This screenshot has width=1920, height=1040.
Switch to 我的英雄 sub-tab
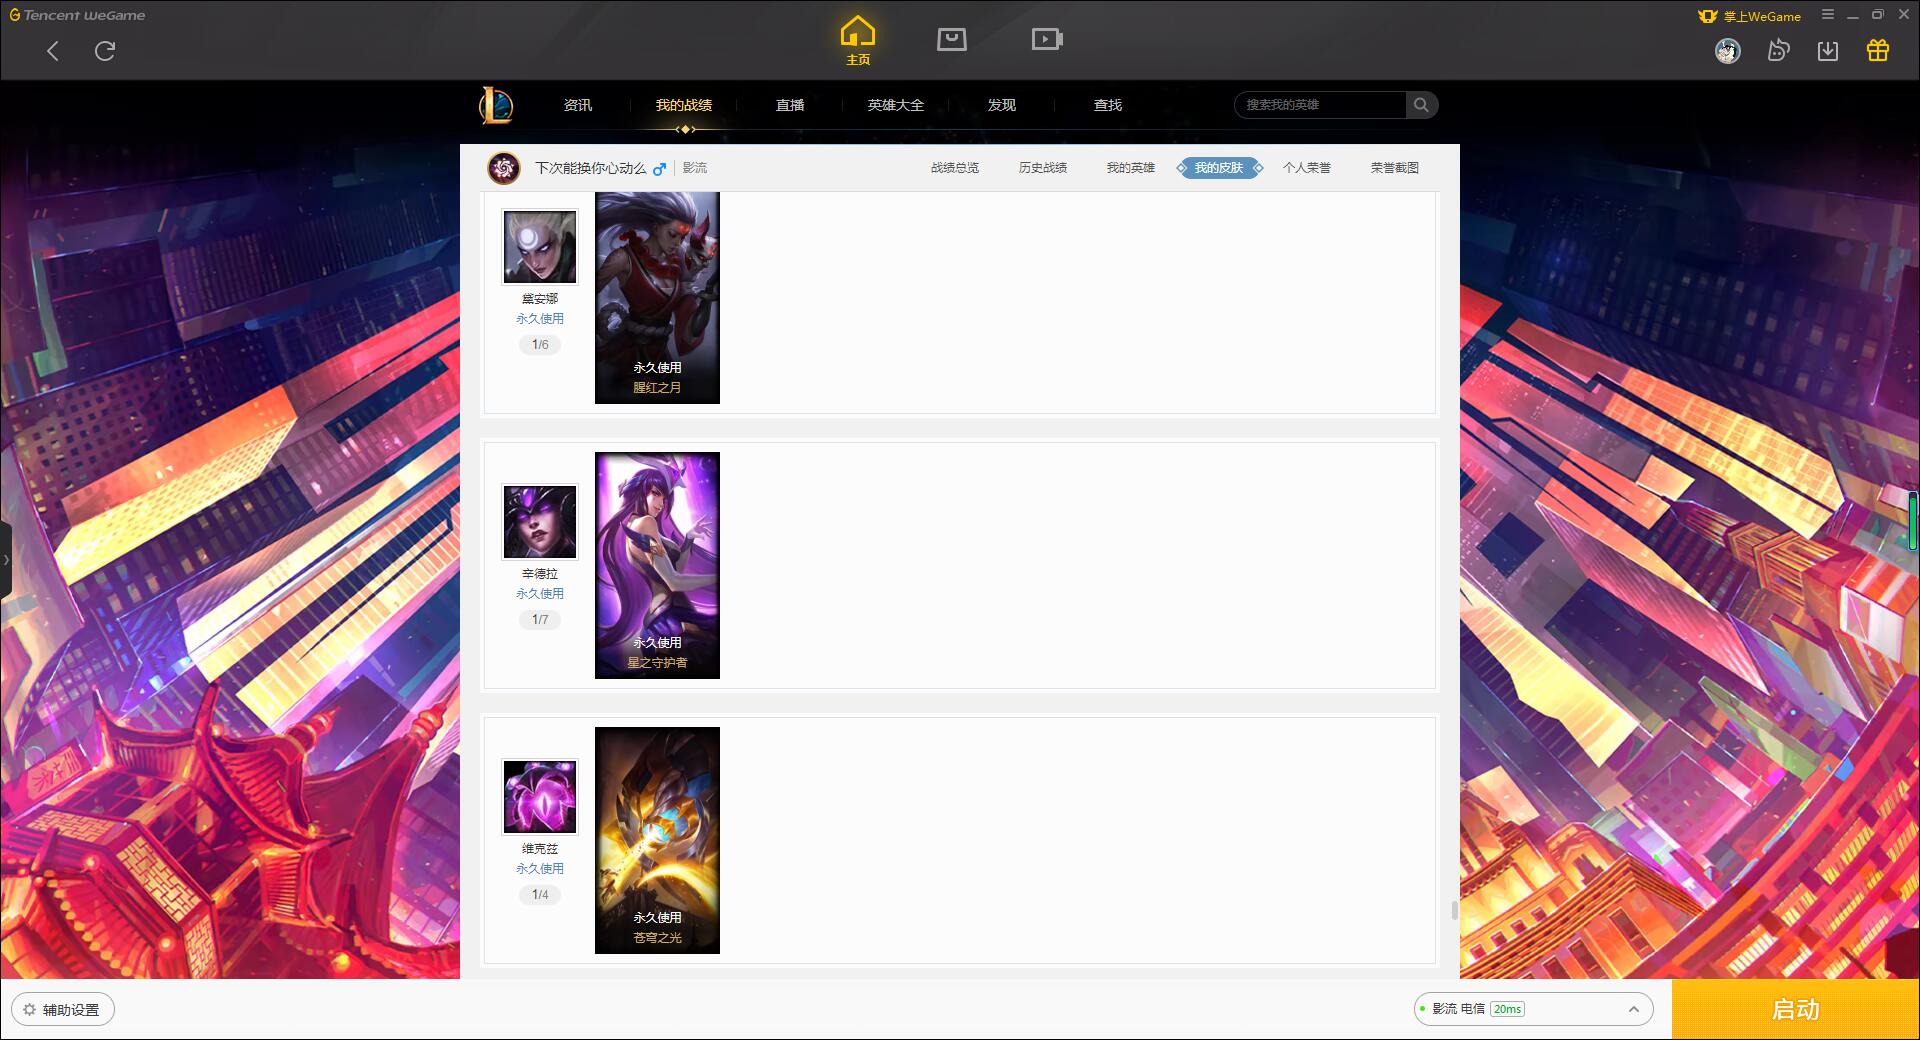pos(1131,168)
